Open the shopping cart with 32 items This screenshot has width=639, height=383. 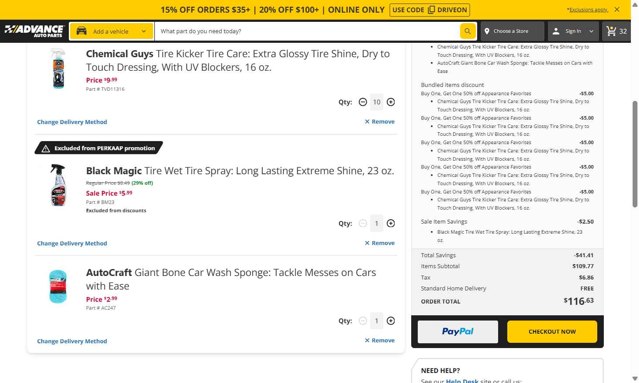pyautogui.click(x=616, y=31)
